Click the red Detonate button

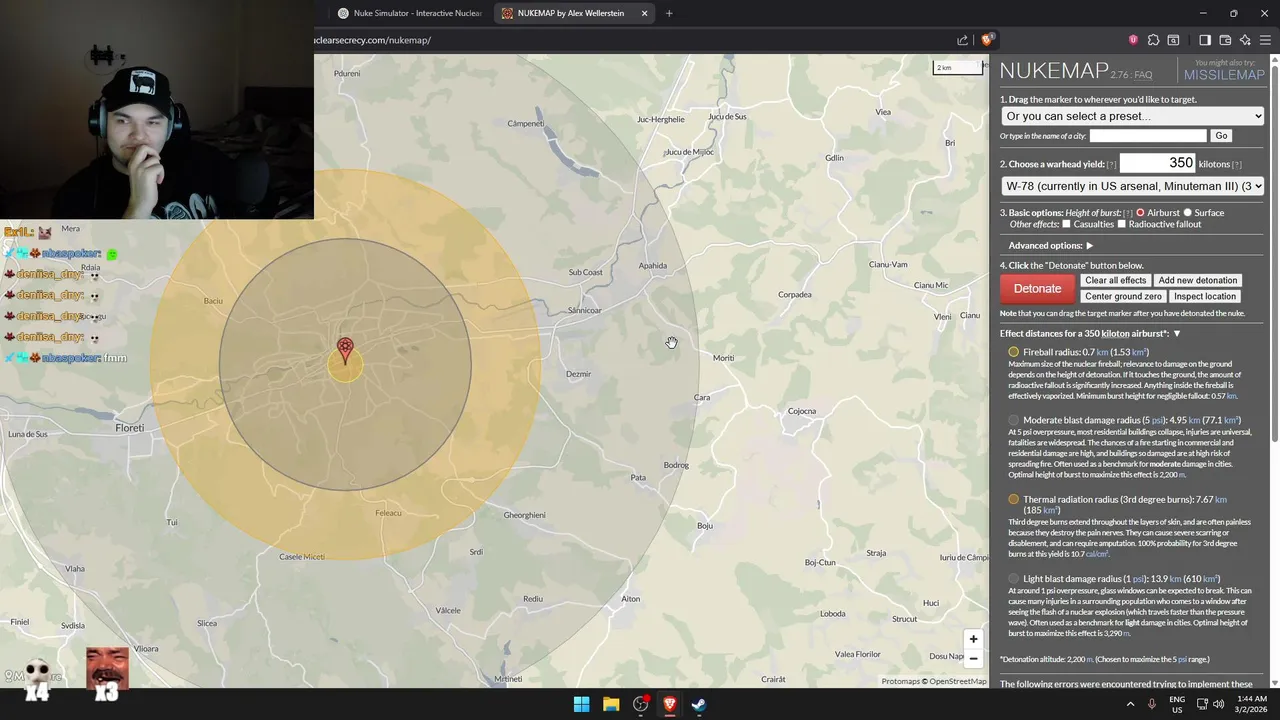pos(1037,288)
